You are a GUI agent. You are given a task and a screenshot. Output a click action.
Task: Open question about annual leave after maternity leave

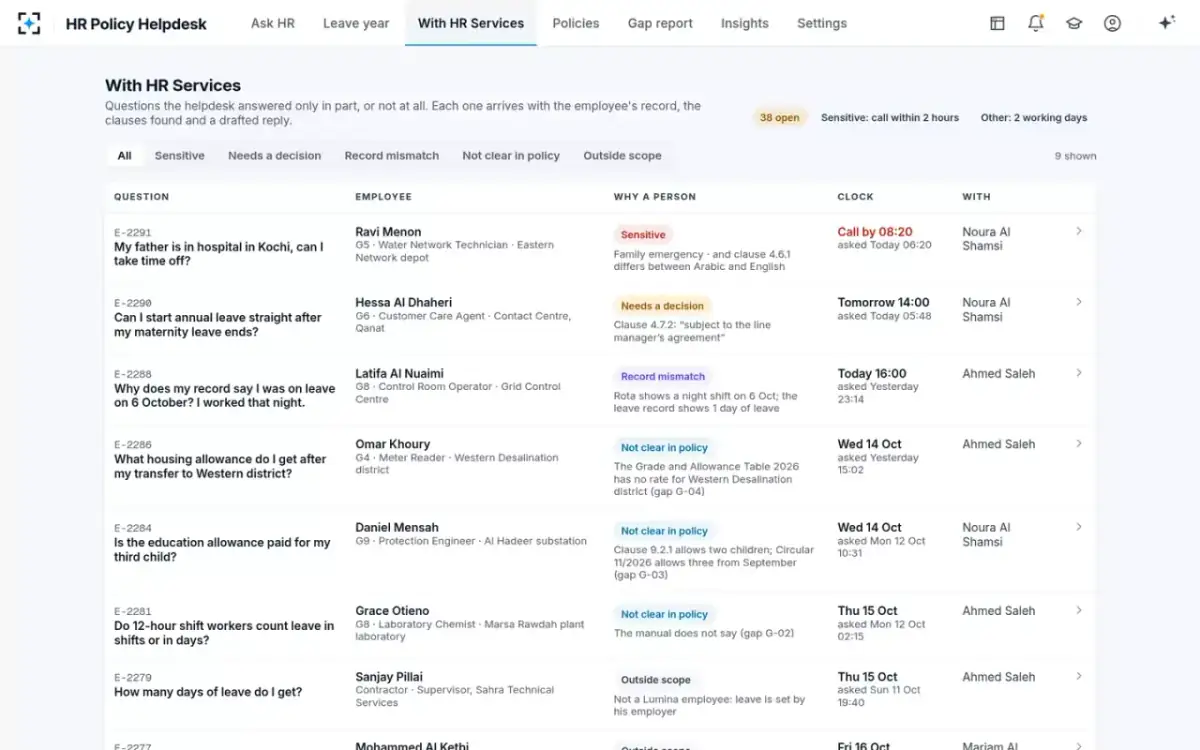tap(218, 325)
